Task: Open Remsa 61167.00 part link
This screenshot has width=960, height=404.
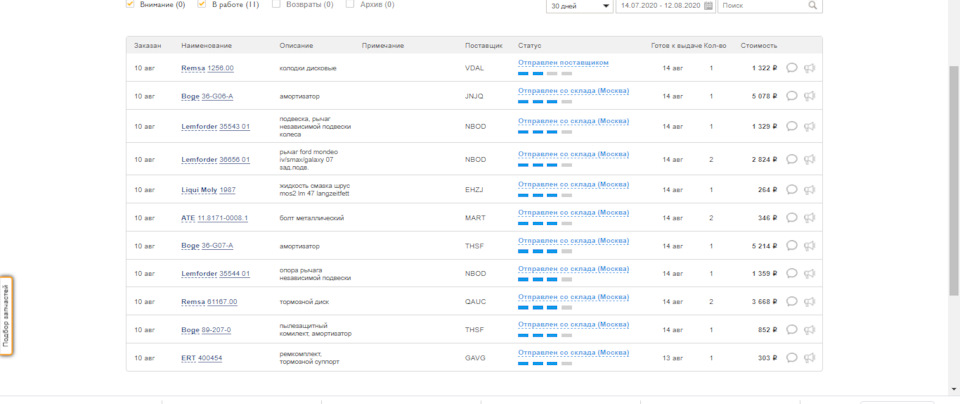Action: (209, 302)
